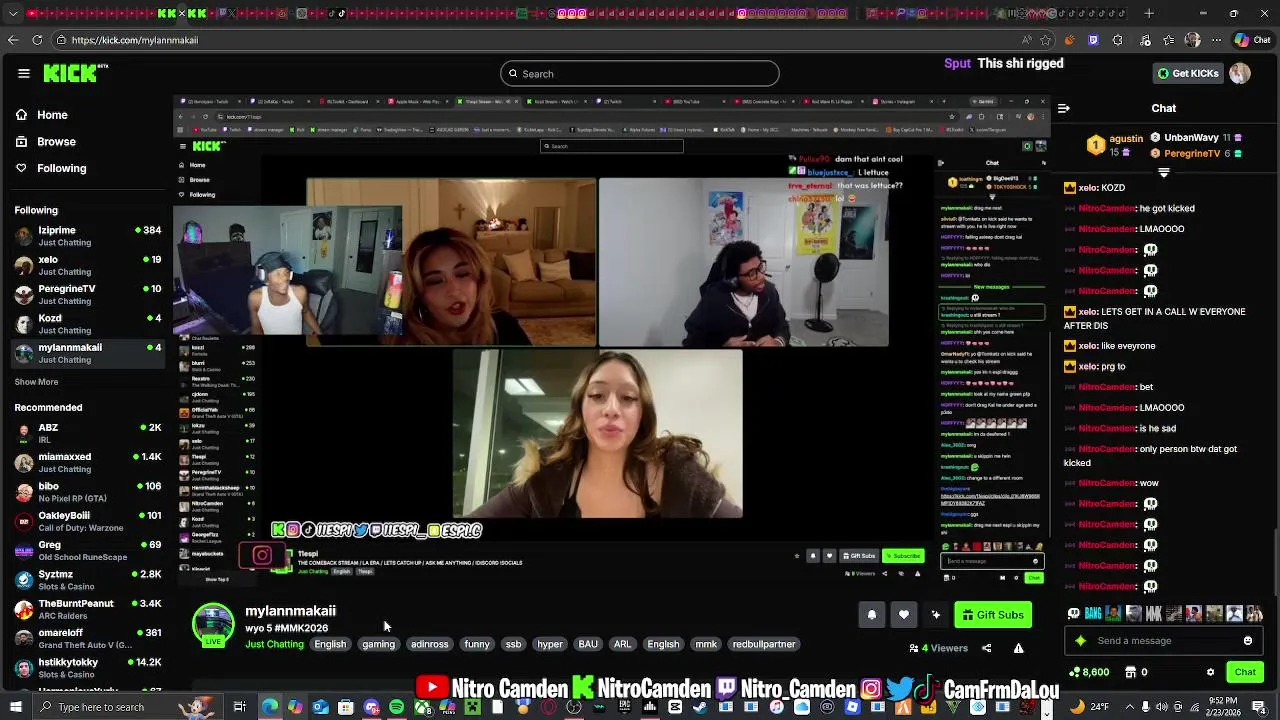Reload the page with refresh button
The image size is (1280, 720).
(37, 40)
